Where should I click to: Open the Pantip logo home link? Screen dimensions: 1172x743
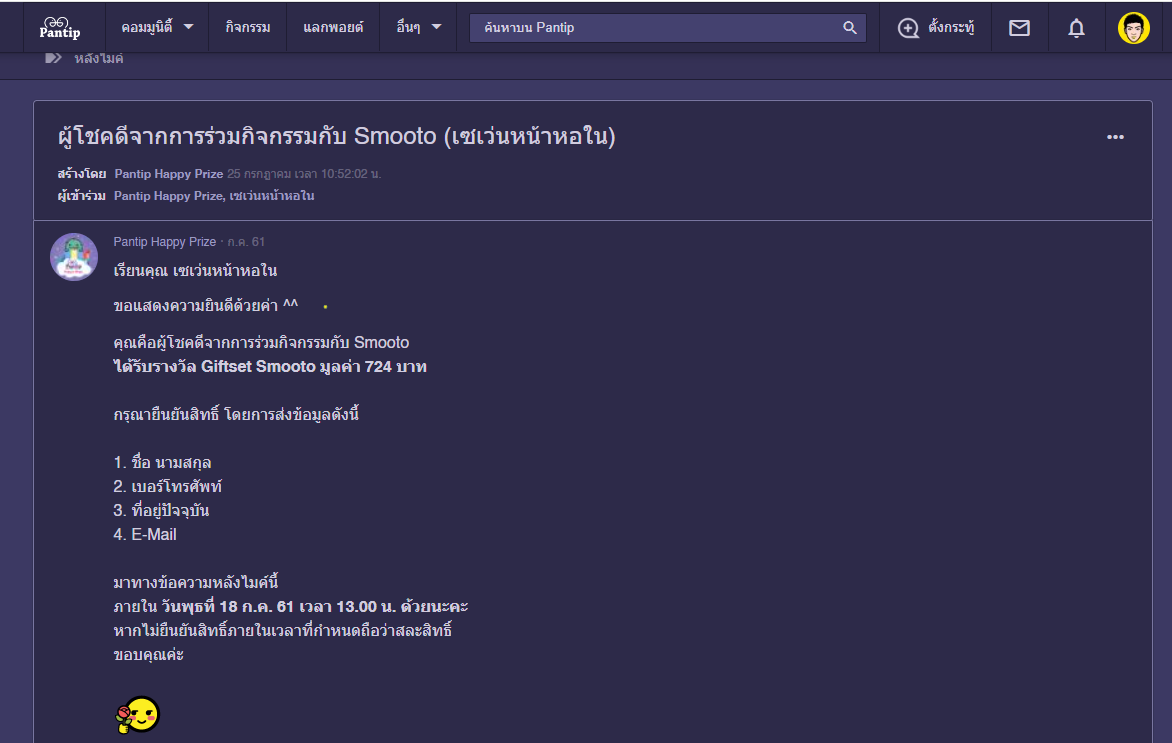60,28
